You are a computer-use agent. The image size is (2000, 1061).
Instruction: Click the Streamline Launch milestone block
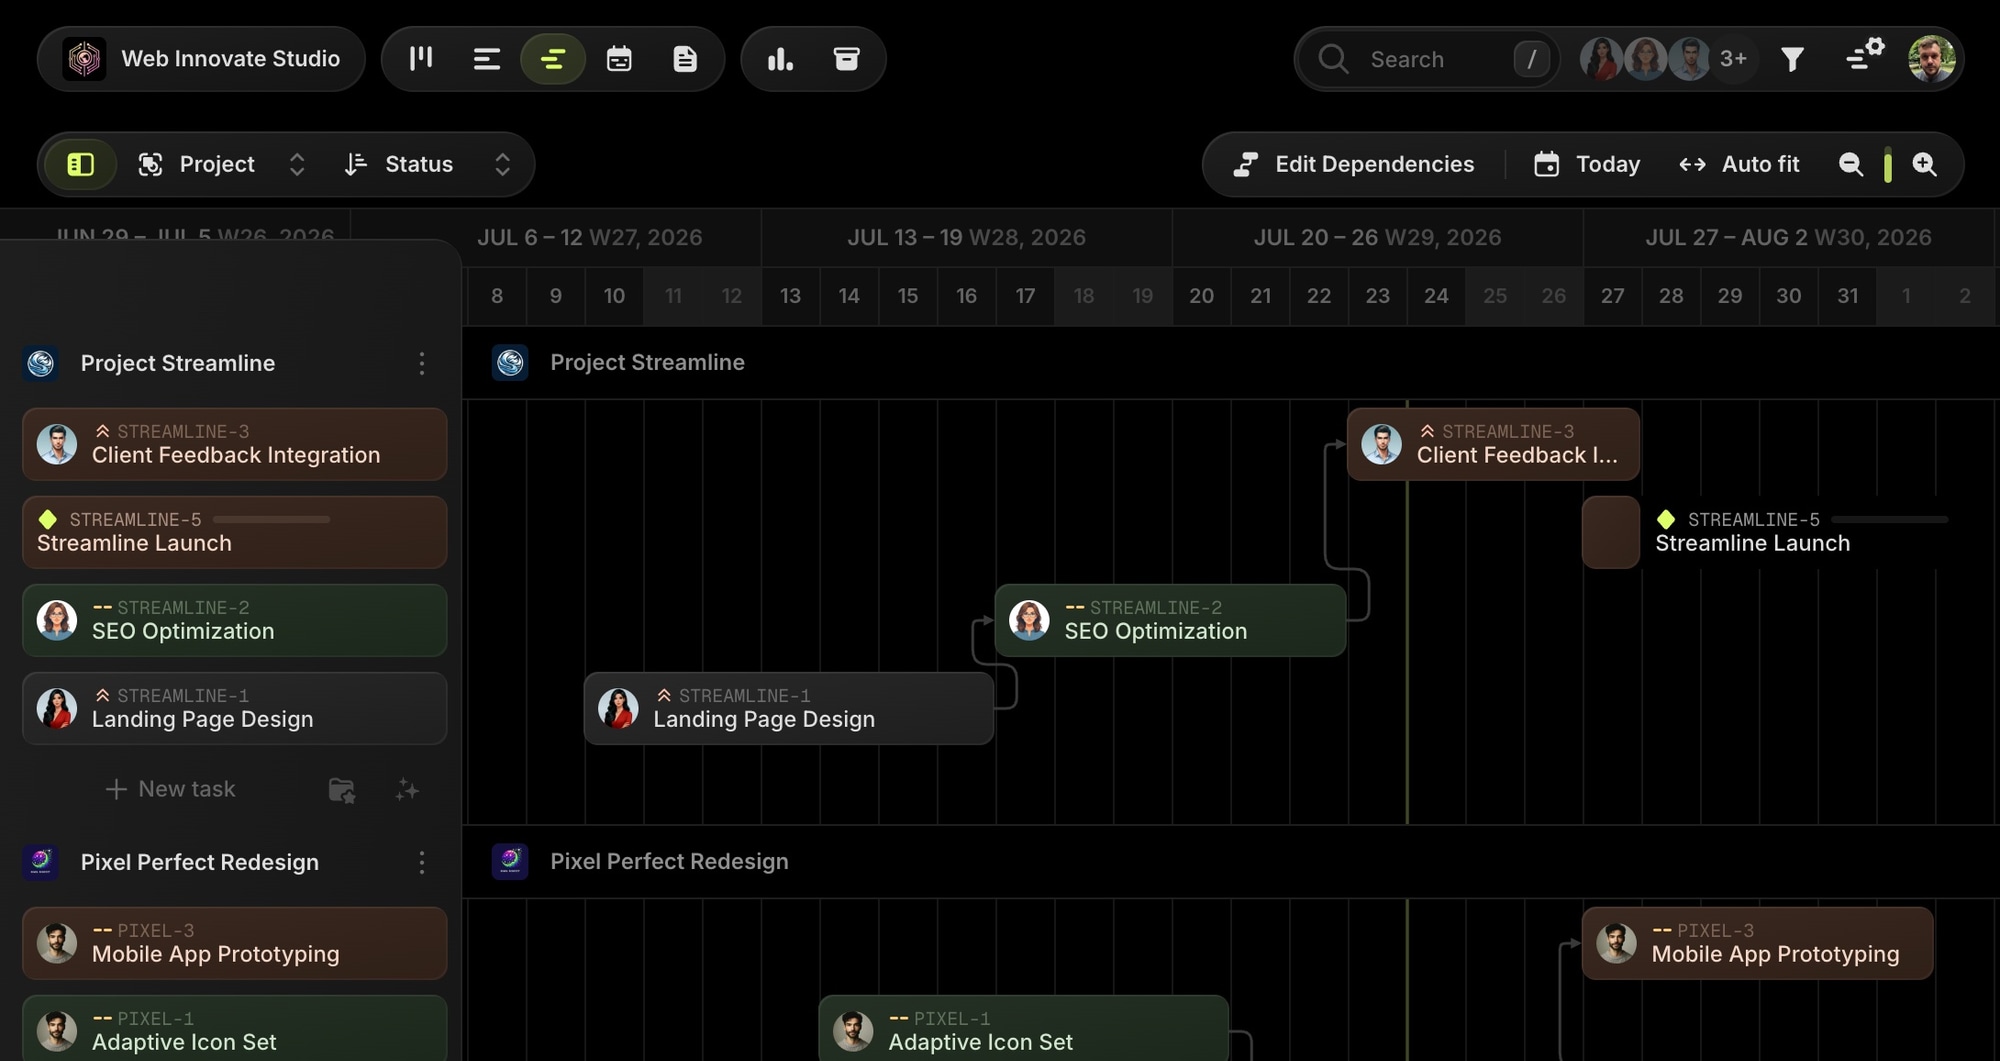pyautogui.click(x=1611, y=532)
